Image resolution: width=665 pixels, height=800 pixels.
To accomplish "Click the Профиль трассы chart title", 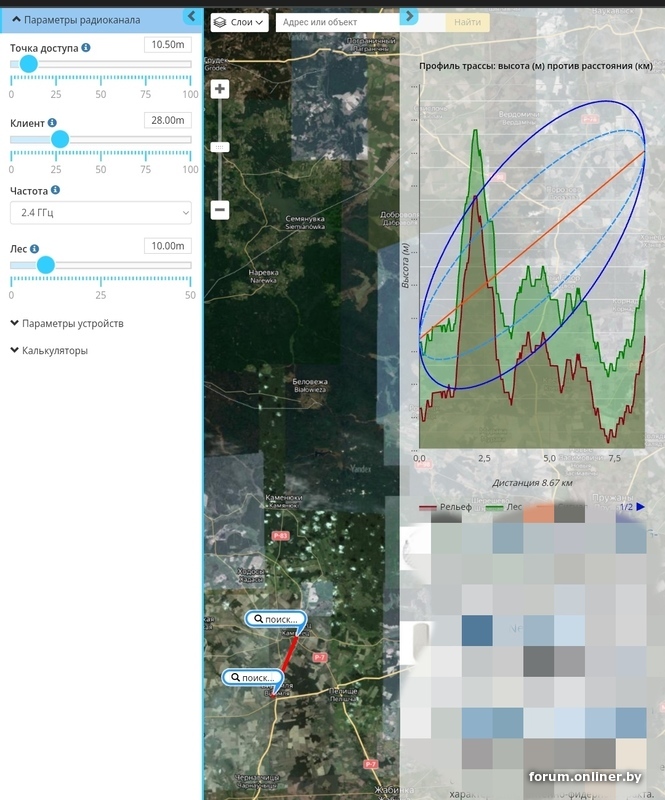I will pos(536,66).
